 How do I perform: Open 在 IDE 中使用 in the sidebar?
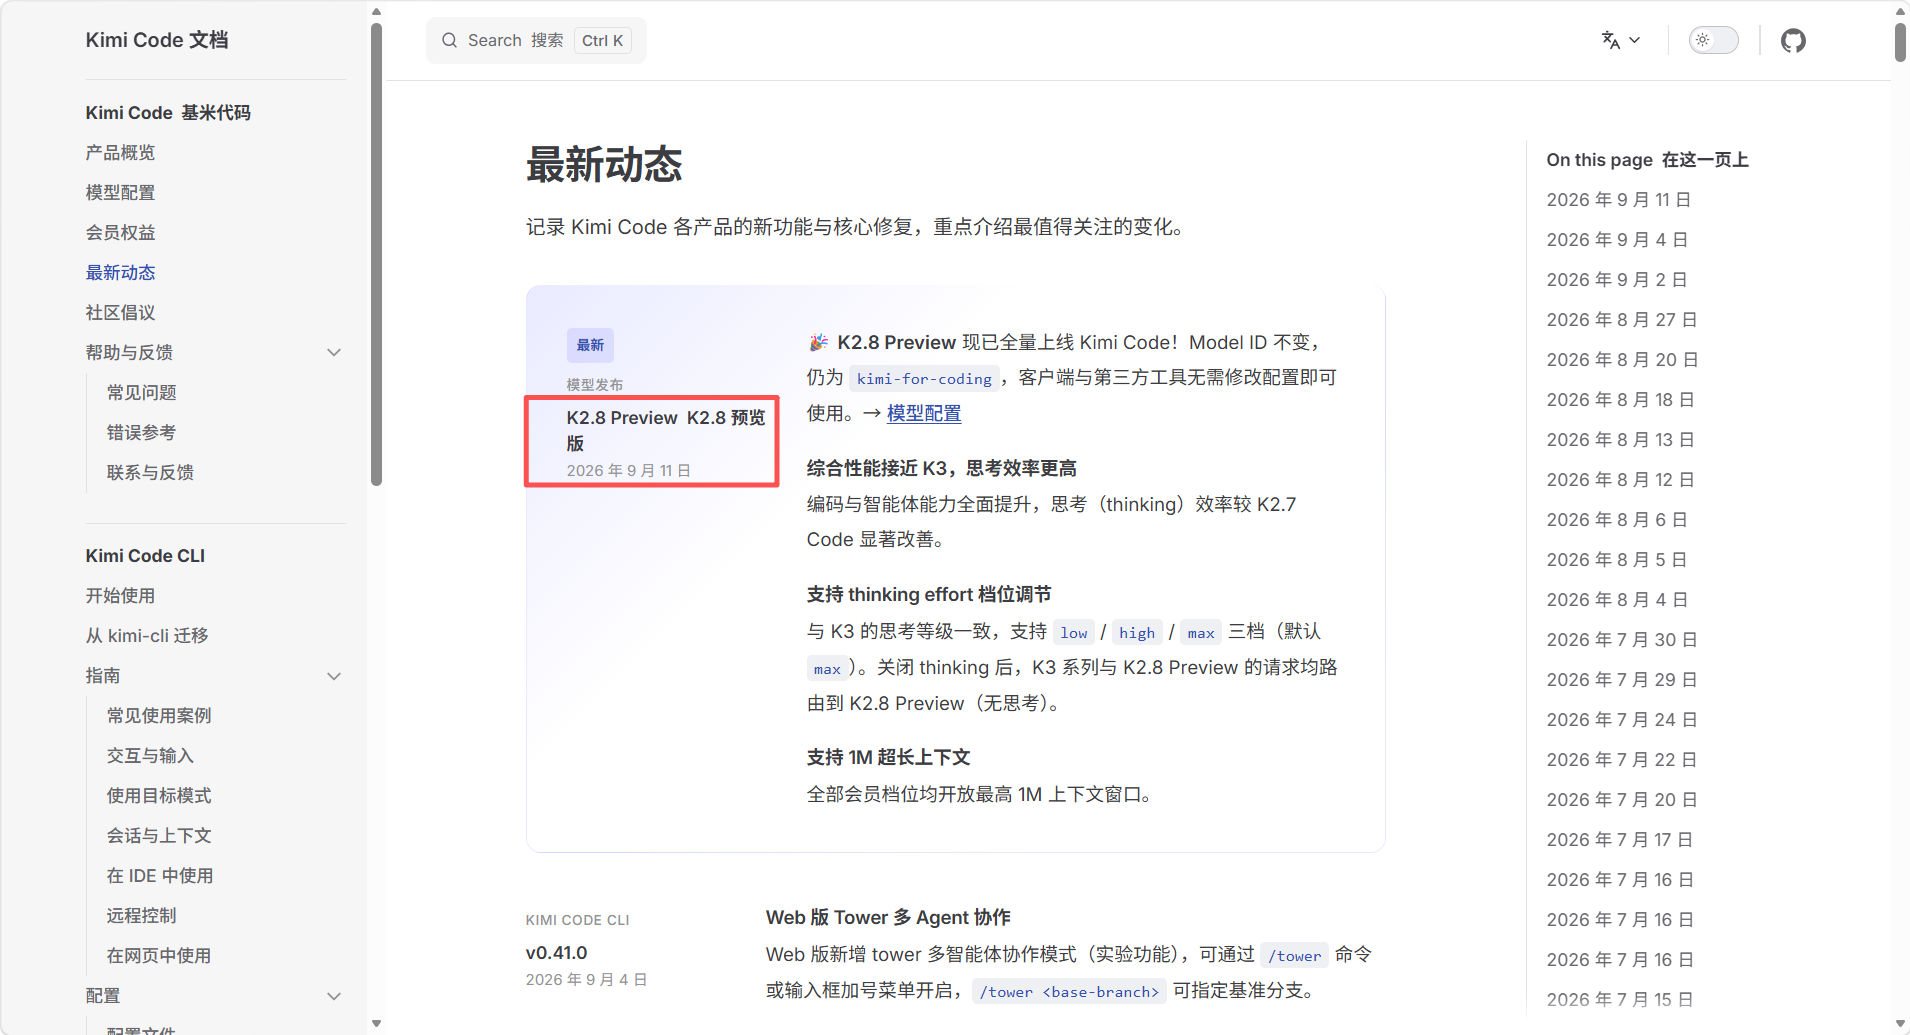coord(160,876)
